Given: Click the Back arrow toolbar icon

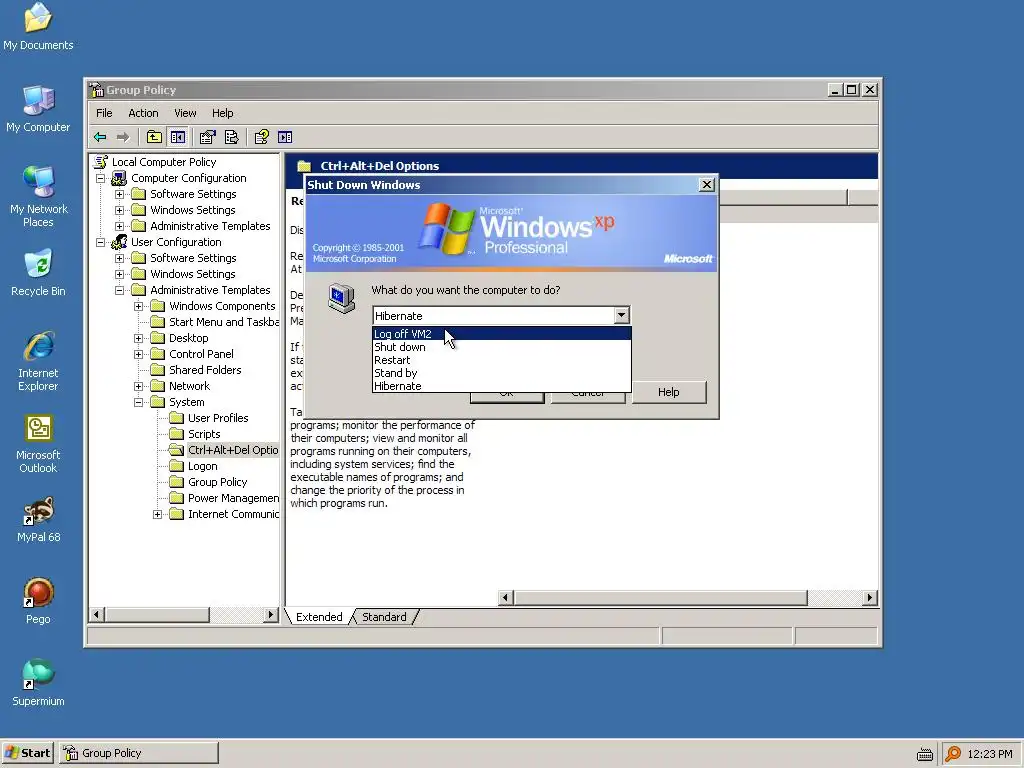Looking at the screenshot, I should pos(100,137).
